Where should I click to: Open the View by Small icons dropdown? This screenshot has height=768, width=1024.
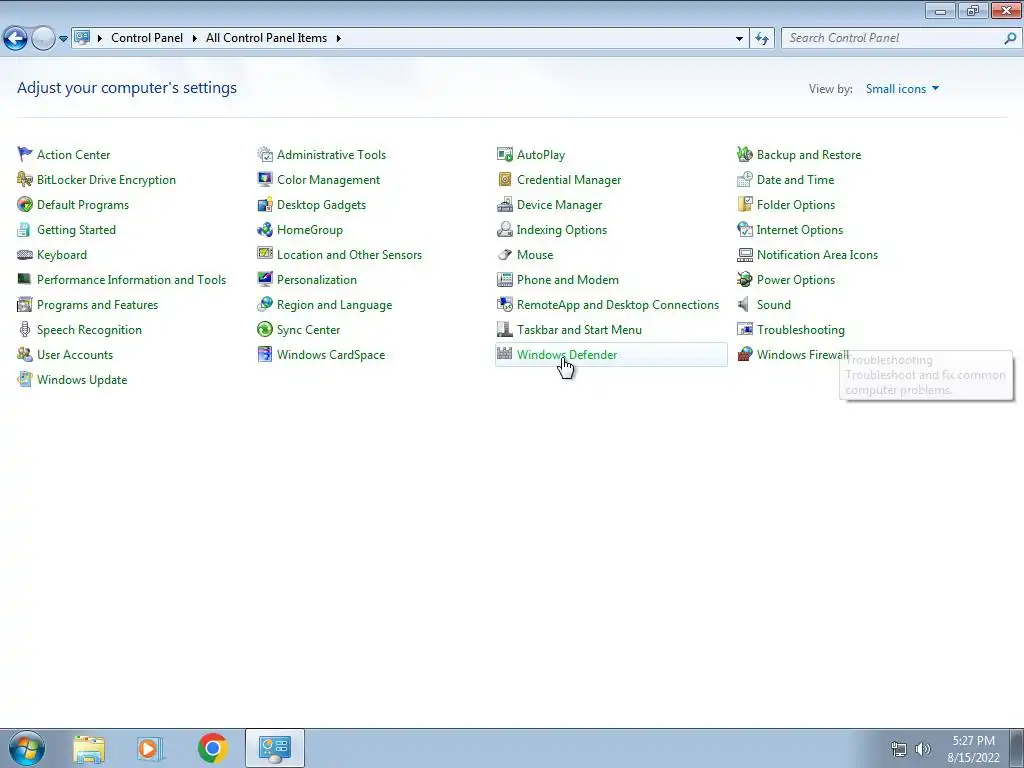(x=902, y=89)
